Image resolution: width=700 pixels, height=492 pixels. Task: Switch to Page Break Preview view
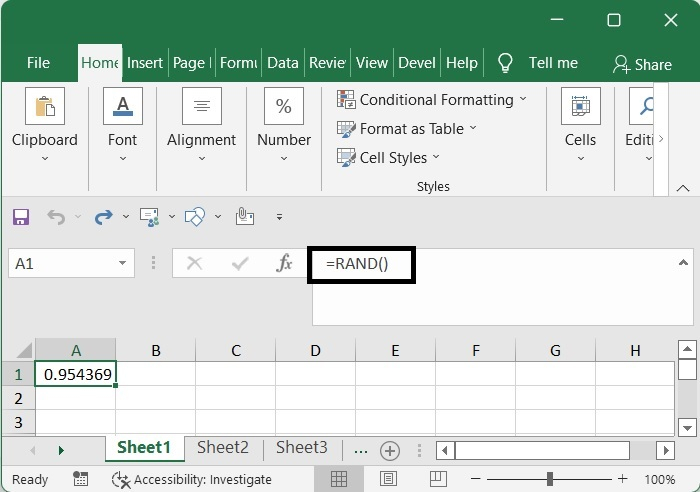[439, 479]
